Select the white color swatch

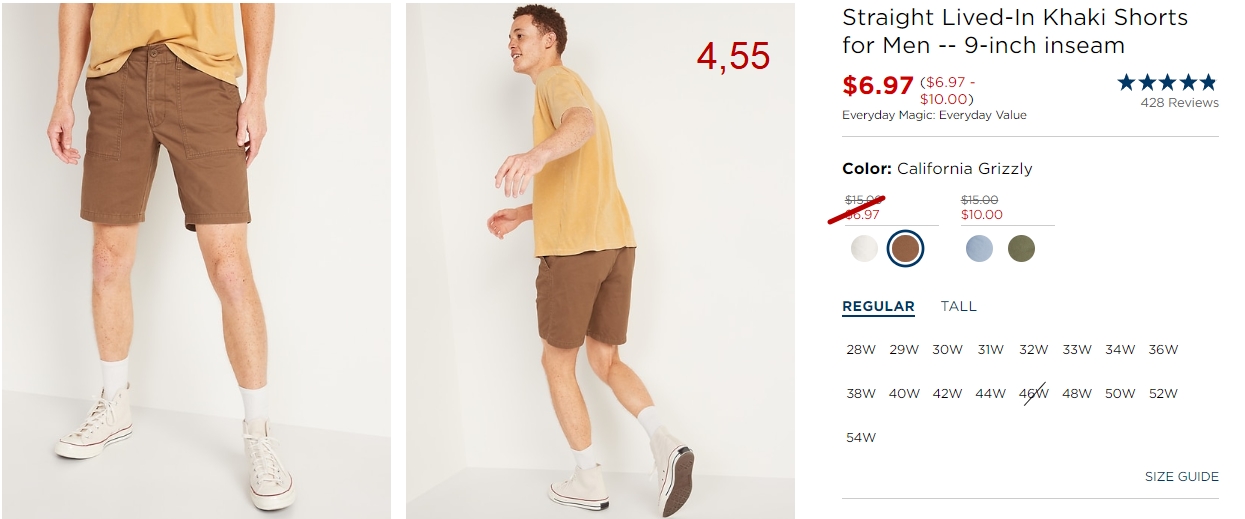click(864, 249)
